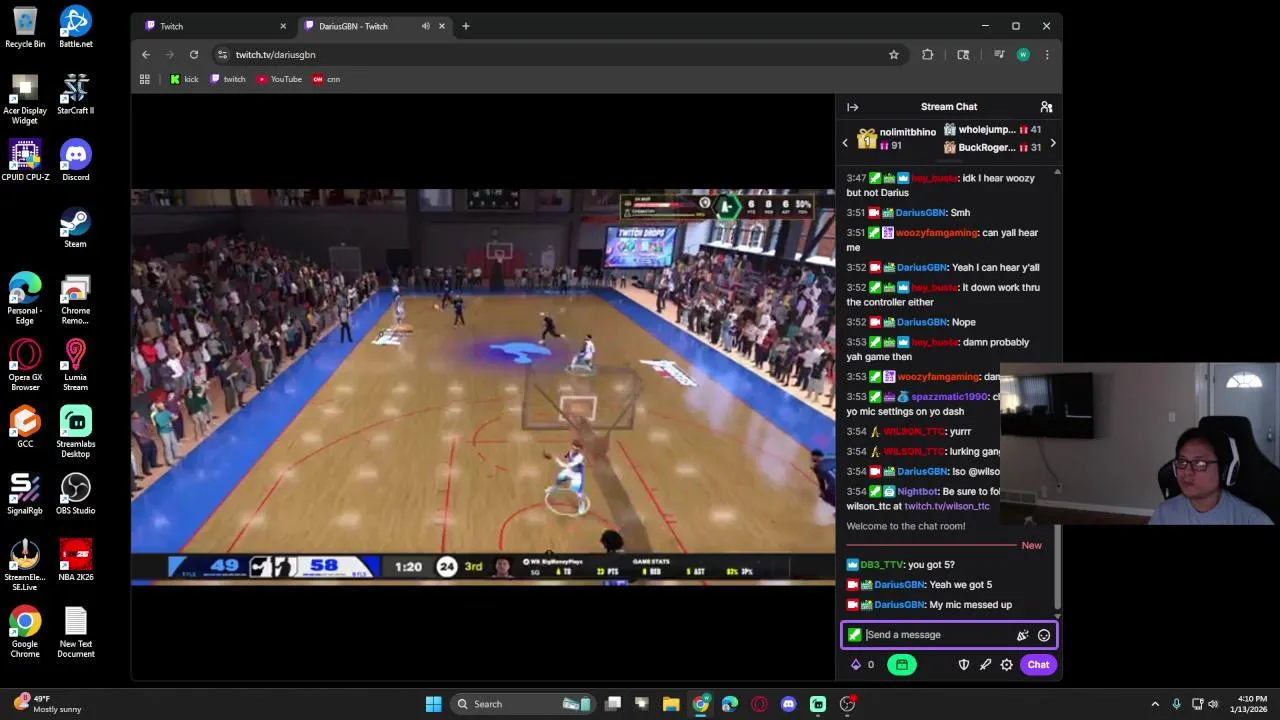The image size is (1280, 720).
Task: Go back in browser history
Action: click(146, 55)
